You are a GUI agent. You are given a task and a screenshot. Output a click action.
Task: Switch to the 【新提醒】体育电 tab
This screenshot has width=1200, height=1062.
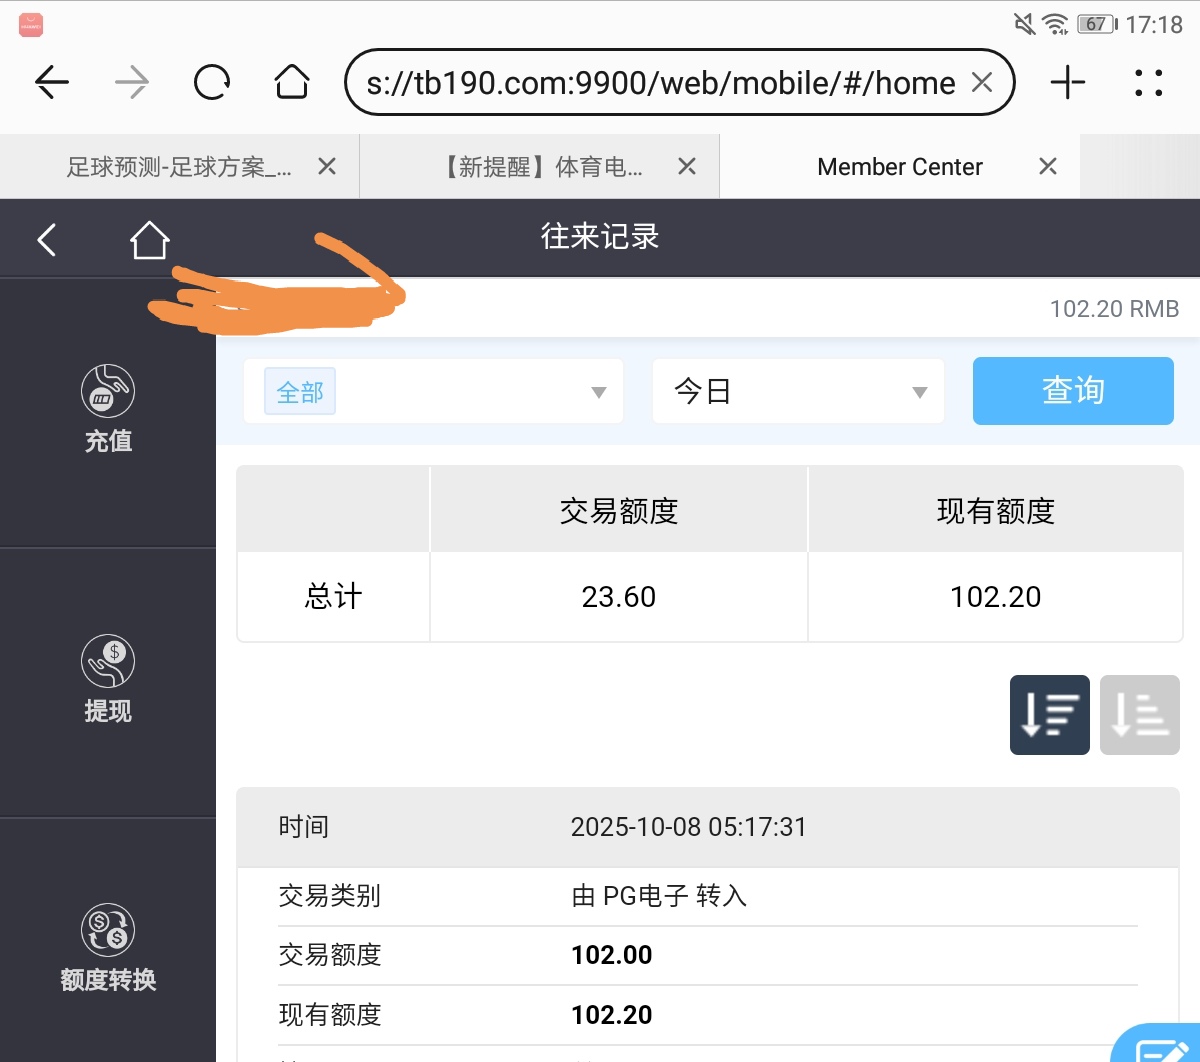click(x=543, y=167)
